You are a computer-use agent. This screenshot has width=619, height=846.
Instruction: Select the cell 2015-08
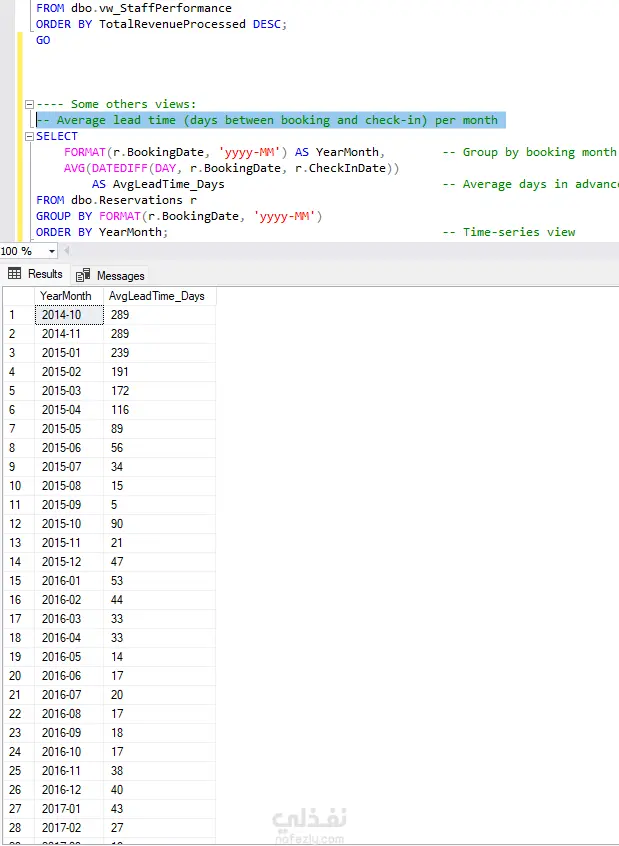click(69, 486)
